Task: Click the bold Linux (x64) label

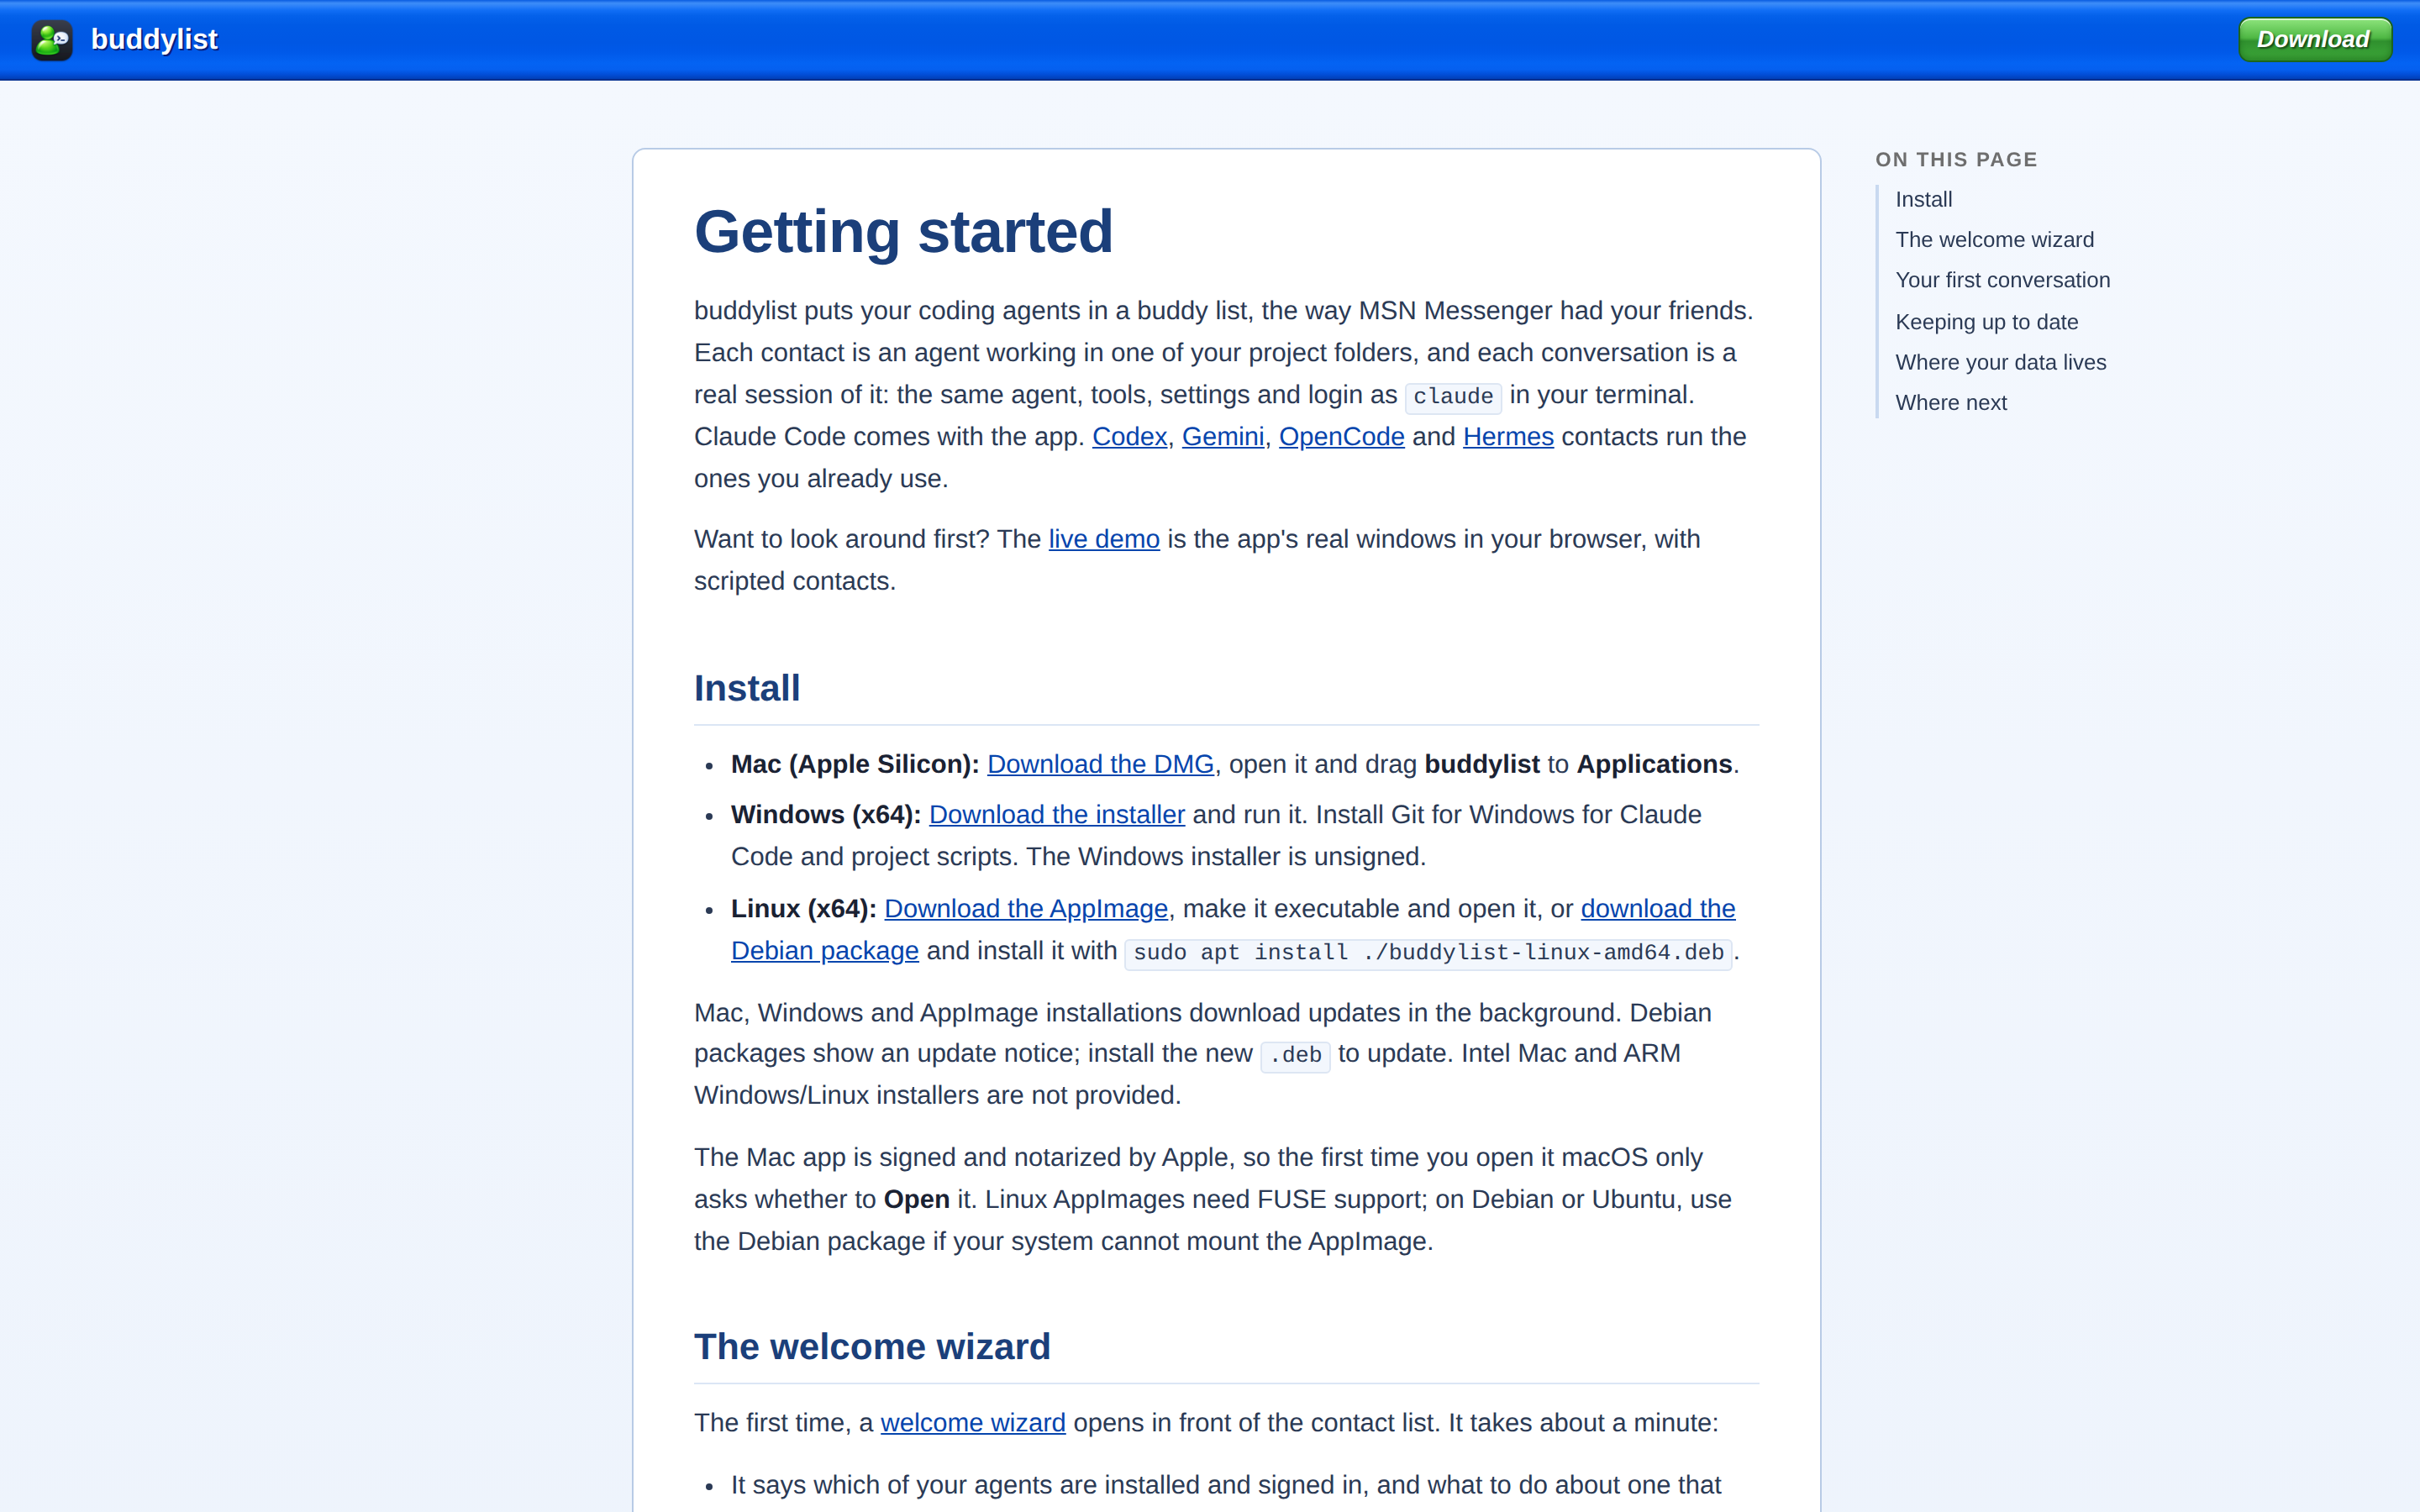Action: click(x=804, y=909)
